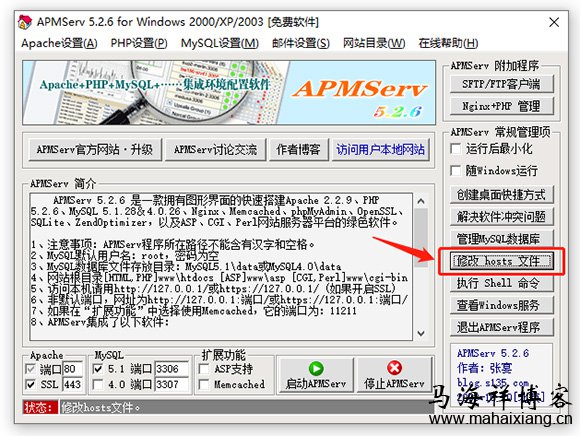The image size is (580, 436).
Task: Click 修改 hosts 文件 button
Action: pos(502,261)
